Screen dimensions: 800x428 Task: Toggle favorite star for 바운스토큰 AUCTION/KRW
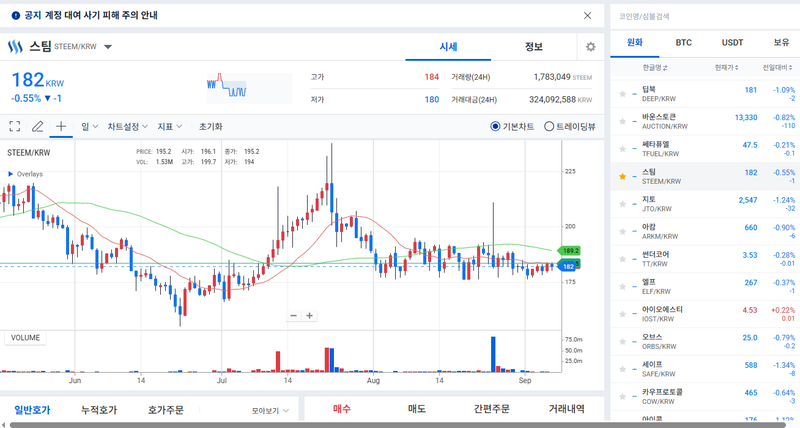(622, 121)
